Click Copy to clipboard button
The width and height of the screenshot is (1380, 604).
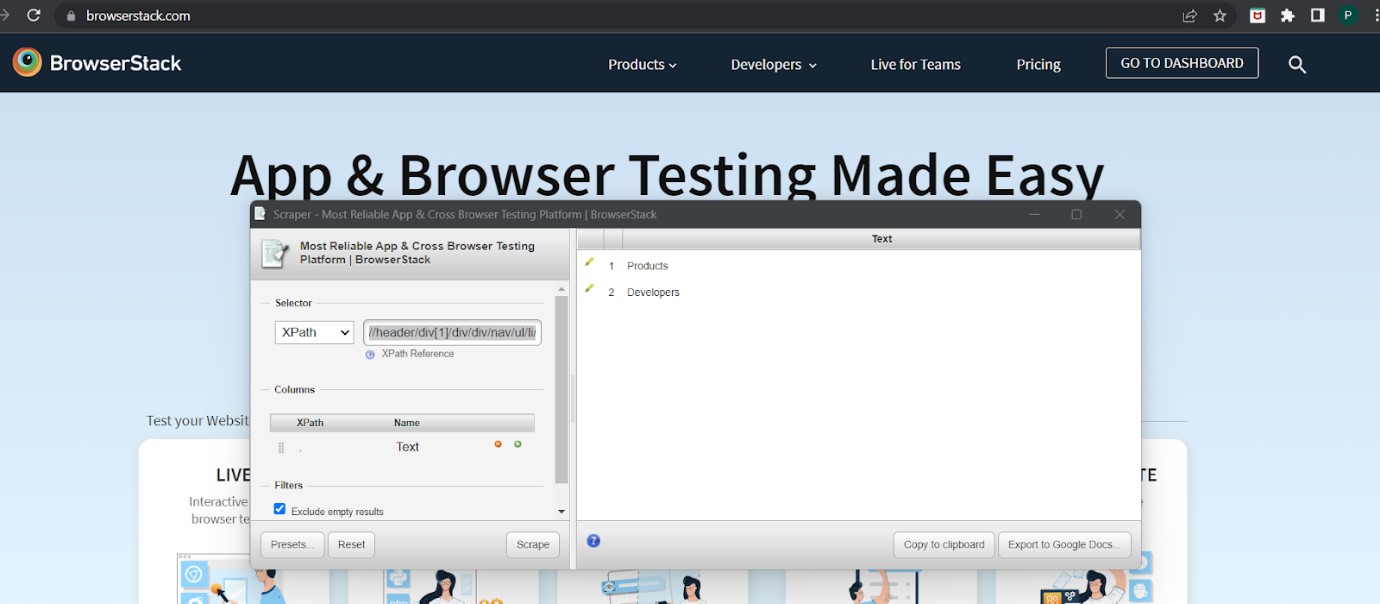(944, 545)
